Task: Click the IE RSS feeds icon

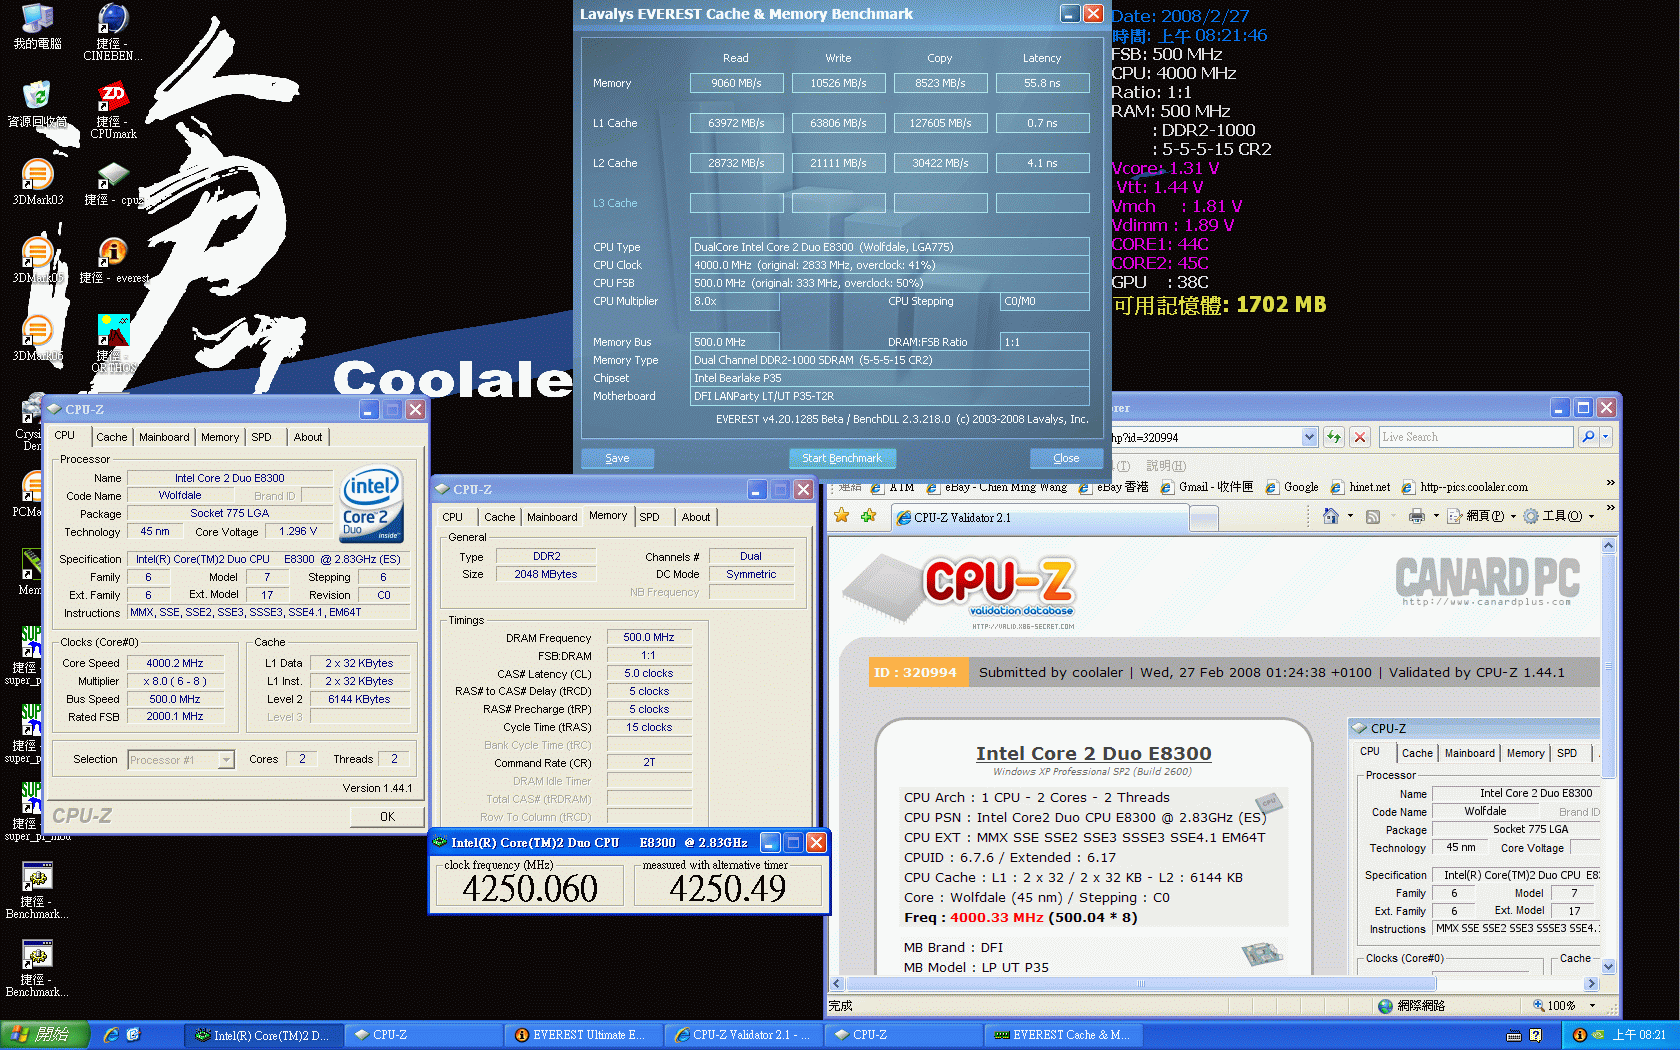Action: point(1373,516)
